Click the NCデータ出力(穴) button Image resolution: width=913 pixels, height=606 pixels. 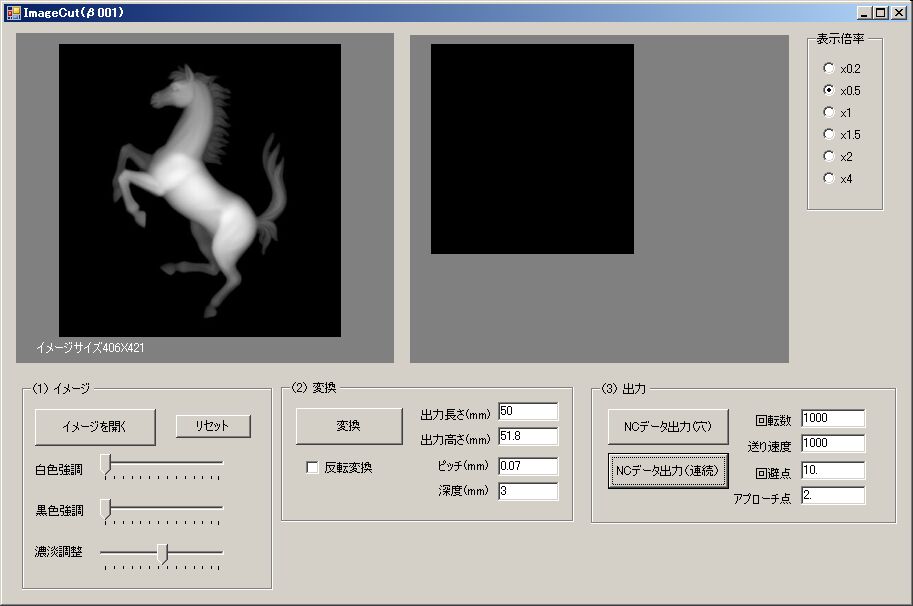(668, 427)
